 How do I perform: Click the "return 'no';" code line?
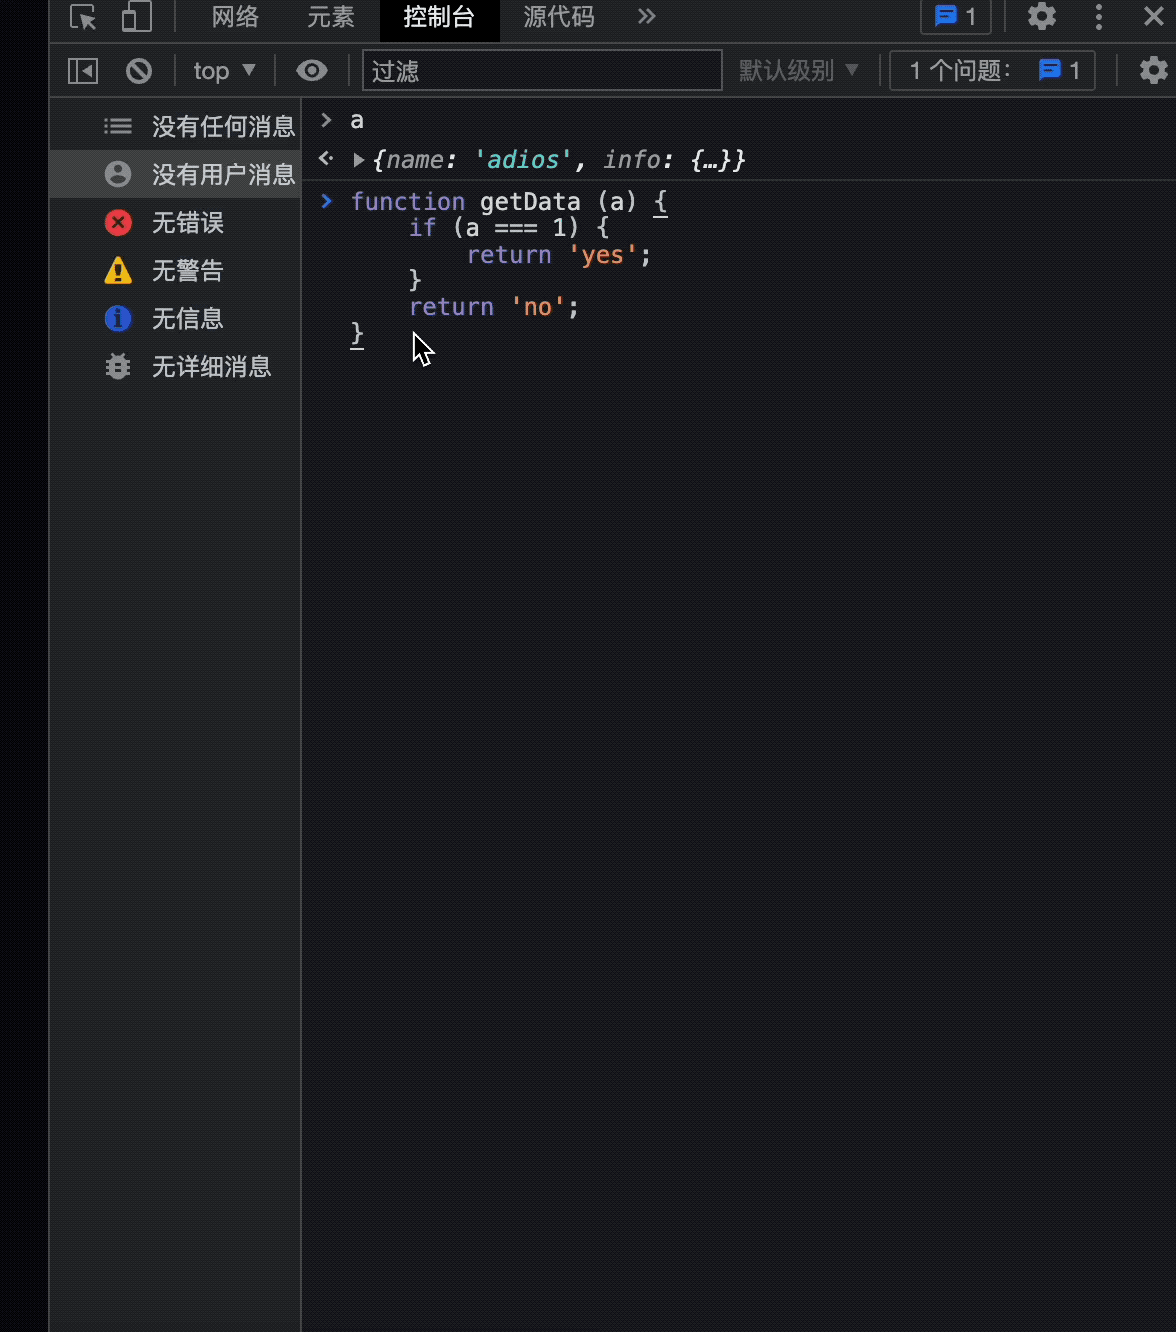[x=494, y=307]
